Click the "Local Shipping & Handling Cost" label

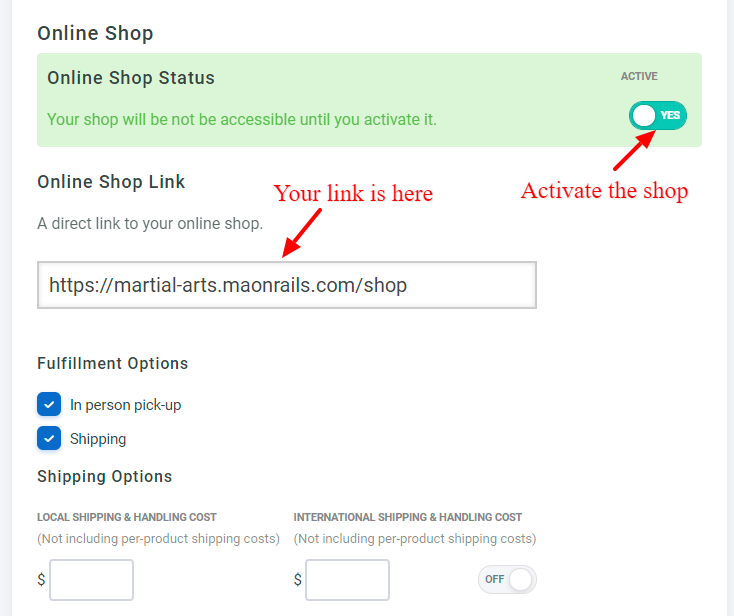[x=127, y=517]
